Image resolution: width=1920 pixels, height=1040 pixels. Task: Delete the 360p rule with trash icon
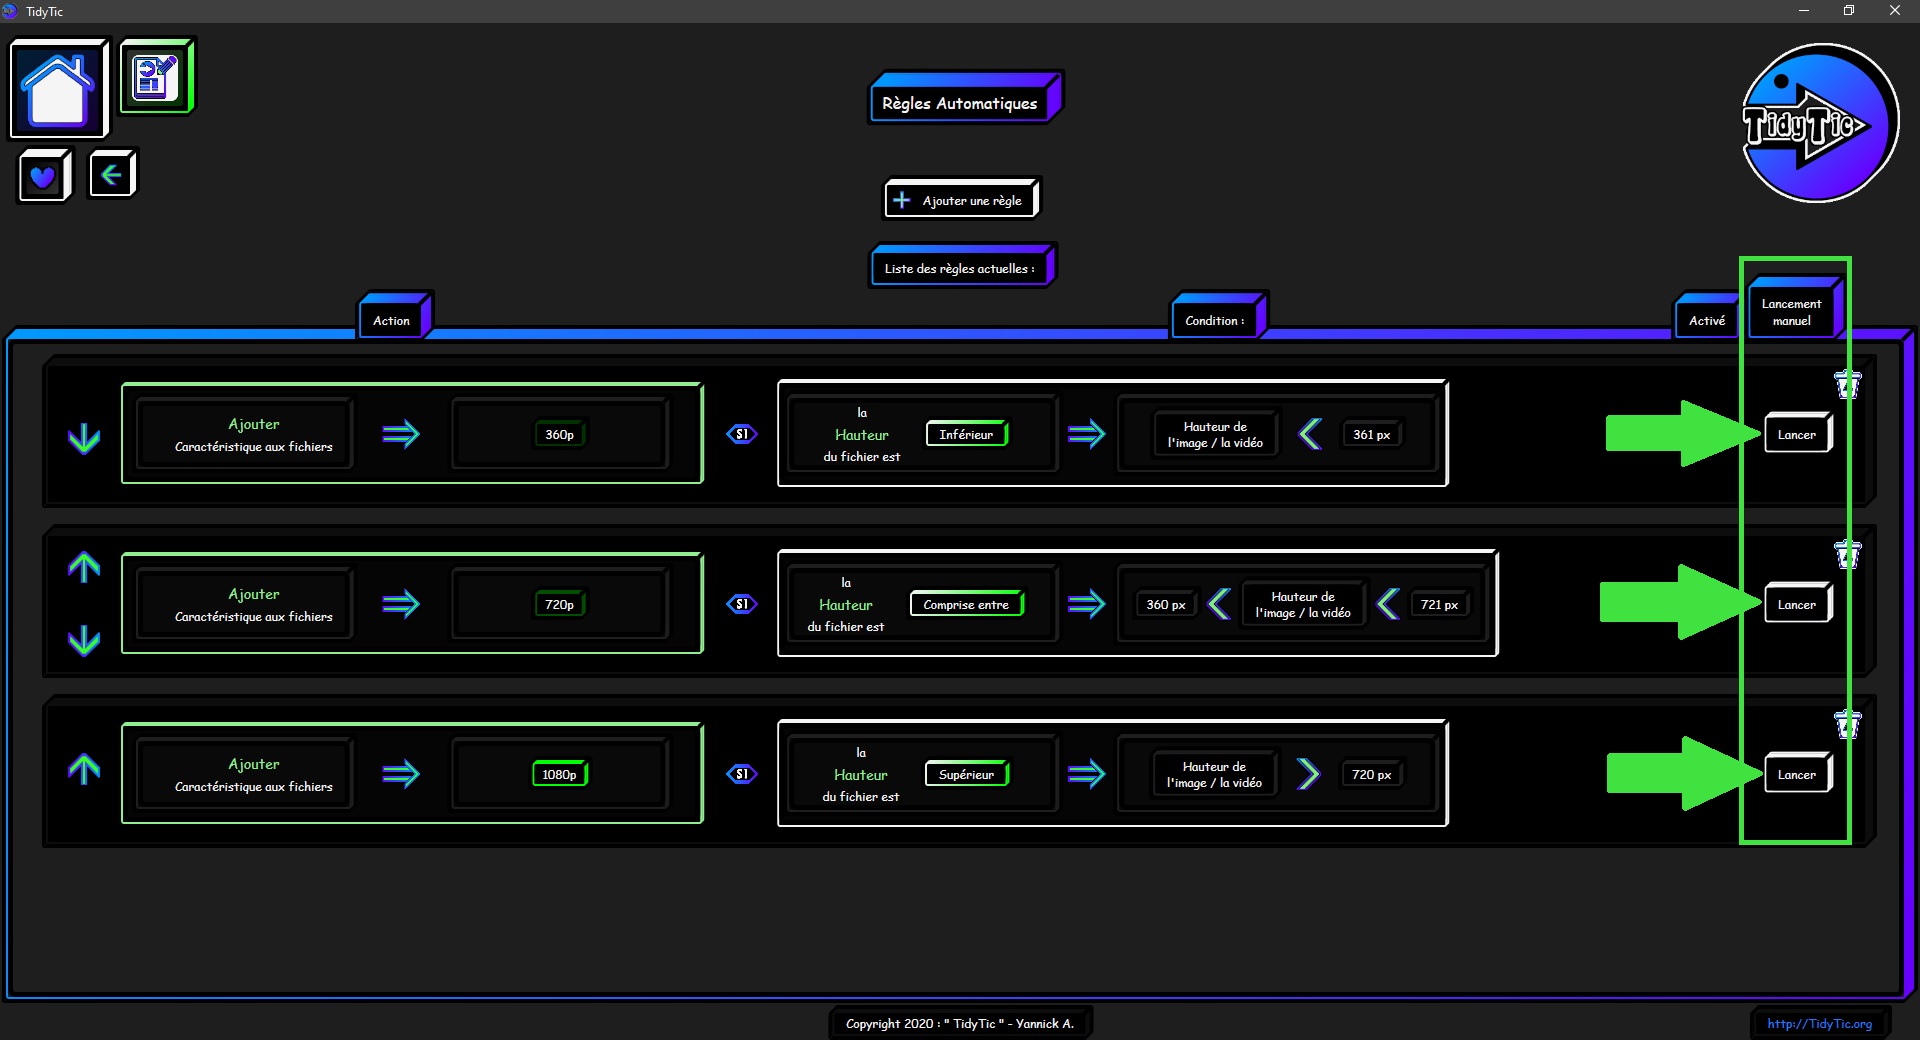coord(1847,385)
